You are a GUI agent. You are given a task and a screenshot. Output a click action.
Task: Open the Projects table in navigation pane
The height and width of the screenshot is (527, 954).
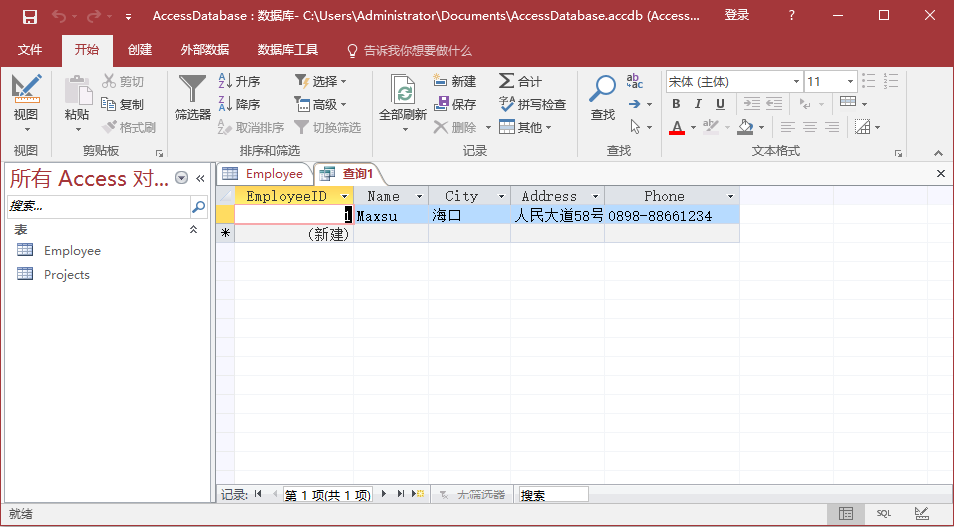[x=66, y=275]
